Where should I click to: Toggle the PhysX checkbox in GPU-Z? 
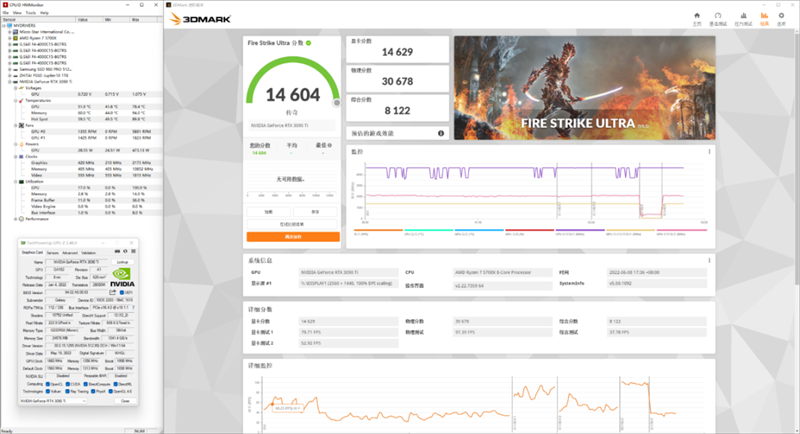93,392
